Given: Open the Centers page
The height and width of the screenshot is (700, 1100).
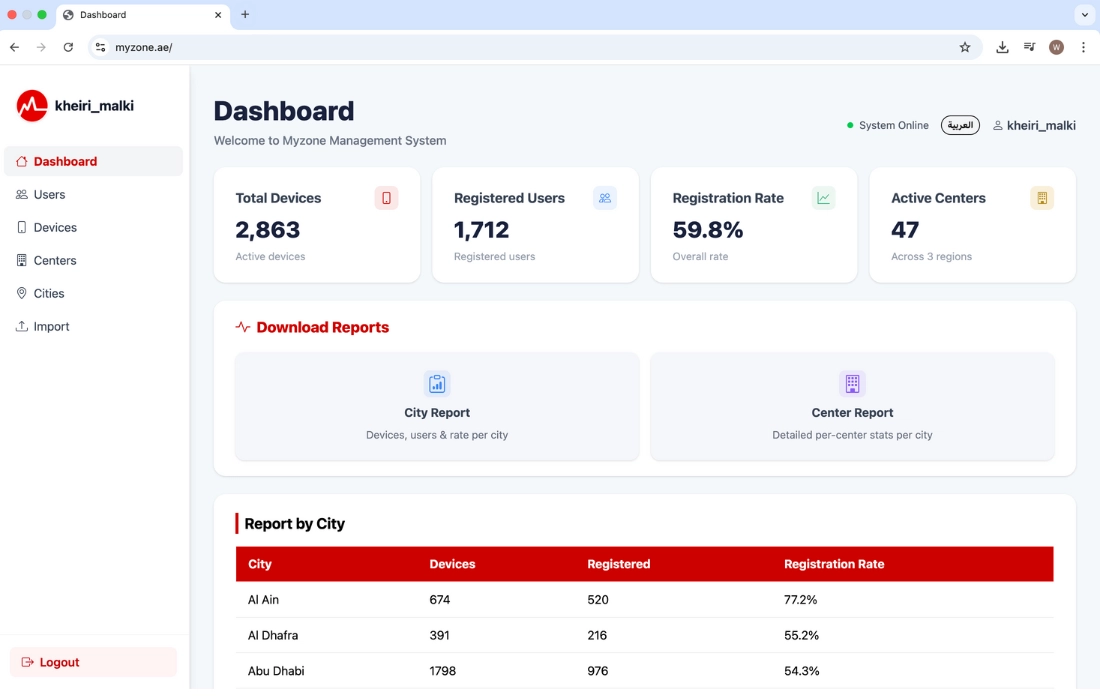Looking at the screenshot, I should click(x=55, y=261).
